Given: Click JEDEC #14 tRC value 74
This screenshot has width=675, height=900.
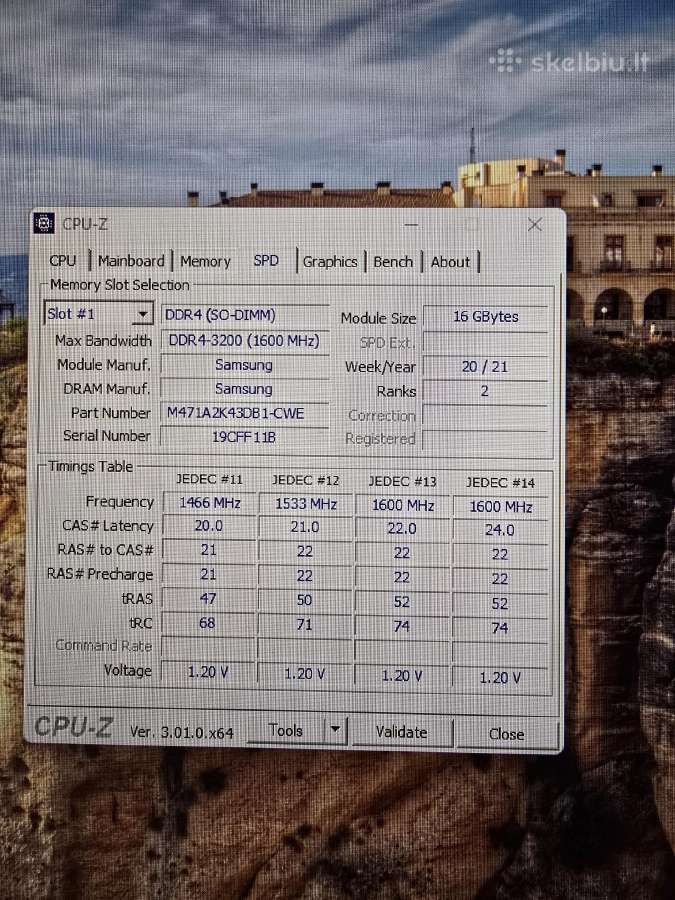Looking at the screenshot, I should tap(501, 627).
